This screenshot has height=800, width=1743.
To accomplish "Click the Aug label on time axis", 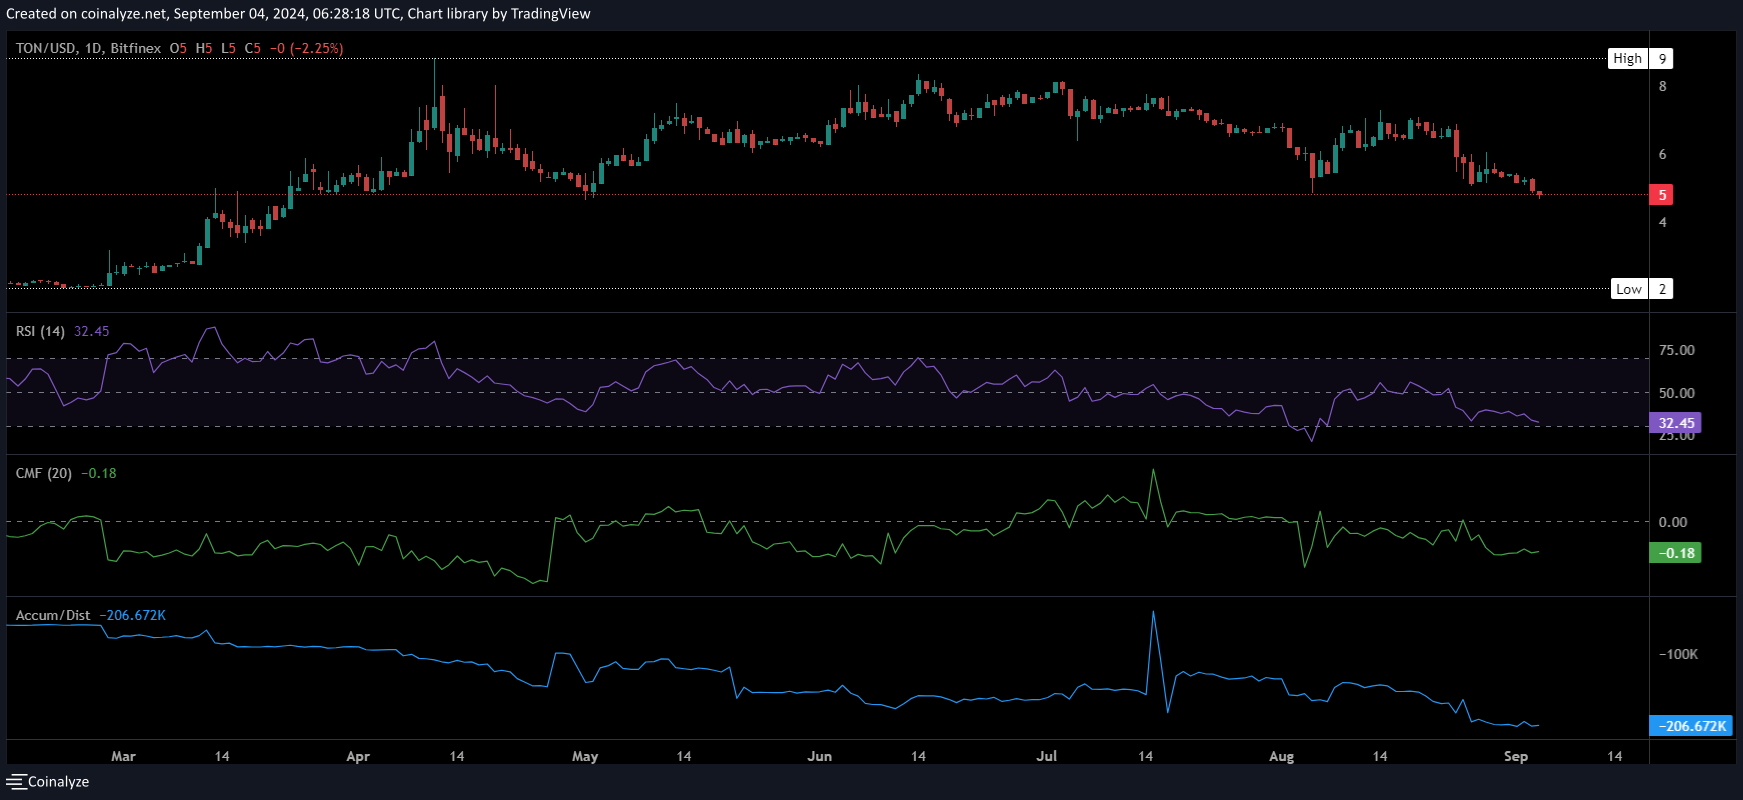I will click(1281, 756).
